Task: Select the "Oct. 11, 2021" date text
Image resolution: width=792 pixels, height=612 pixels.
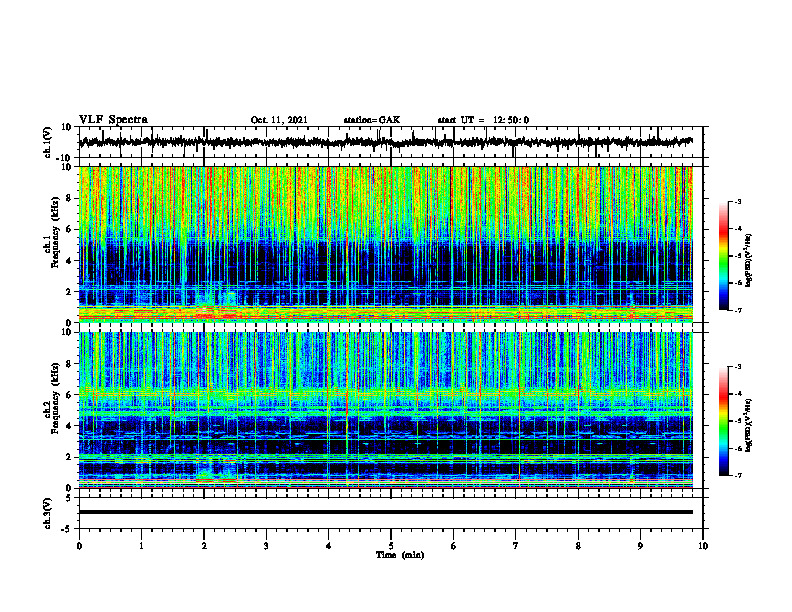Action: (279, 120)
